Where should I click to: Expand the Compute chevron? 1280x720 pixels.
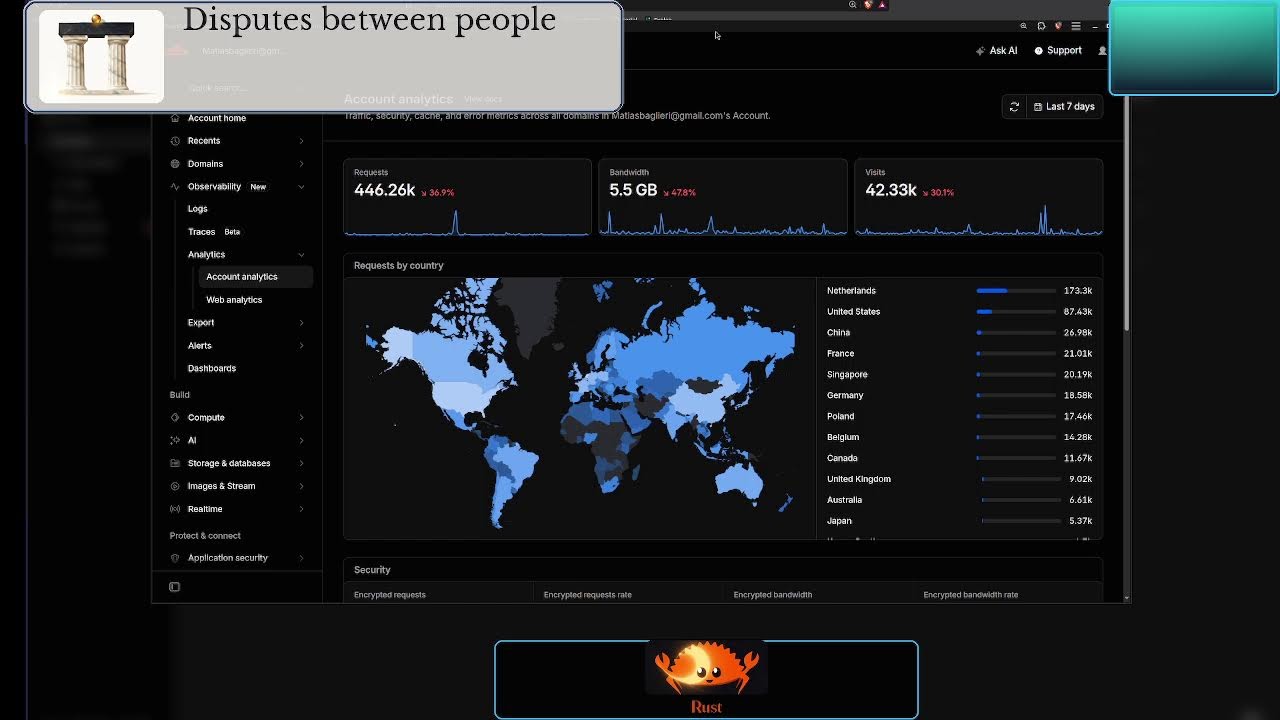[301, 418]
